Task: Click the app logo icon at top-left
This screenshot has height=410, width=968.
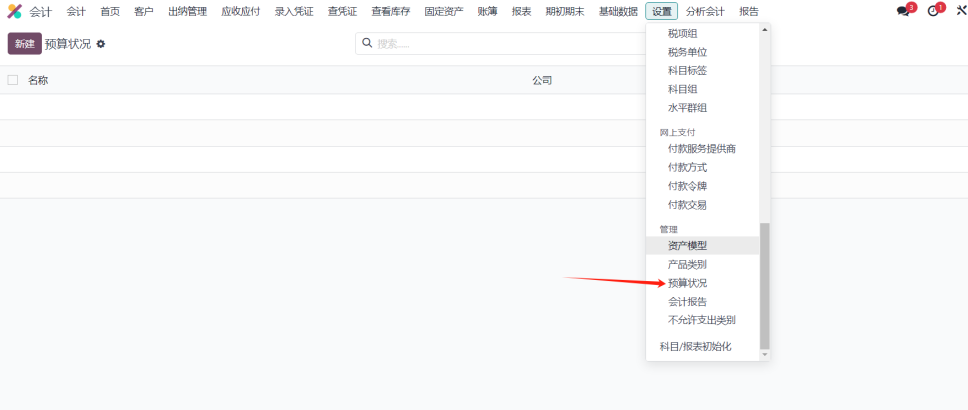Action: tap(14, 11)
